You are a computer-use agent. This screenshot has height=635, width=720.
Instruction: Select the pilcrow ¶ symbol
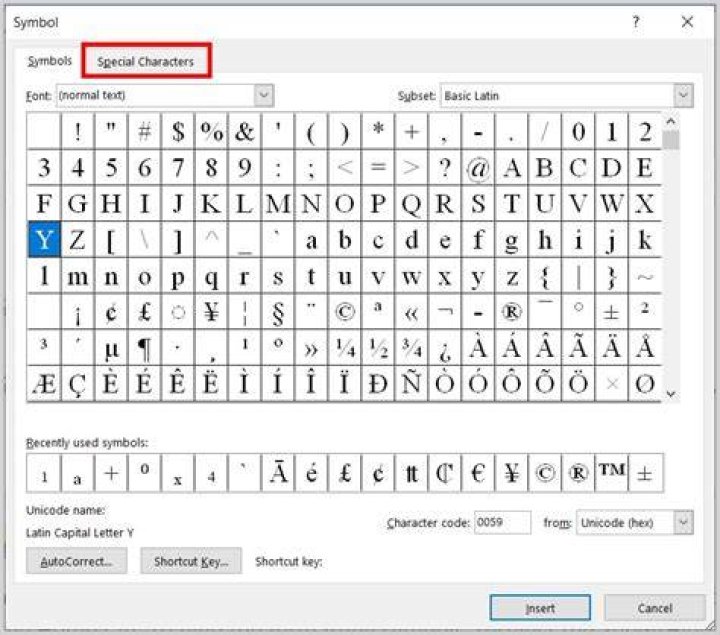[x=145, y=348]
